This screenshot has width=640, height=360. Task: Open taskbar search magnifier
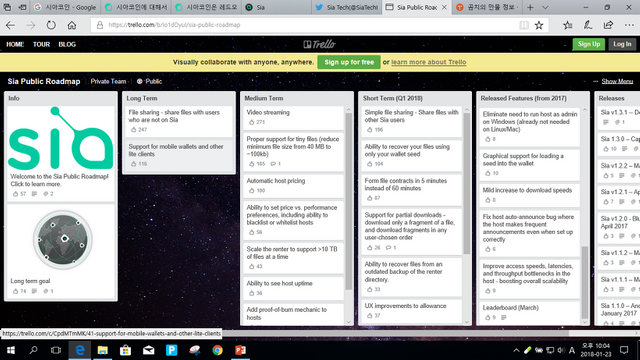coord(33,350)
